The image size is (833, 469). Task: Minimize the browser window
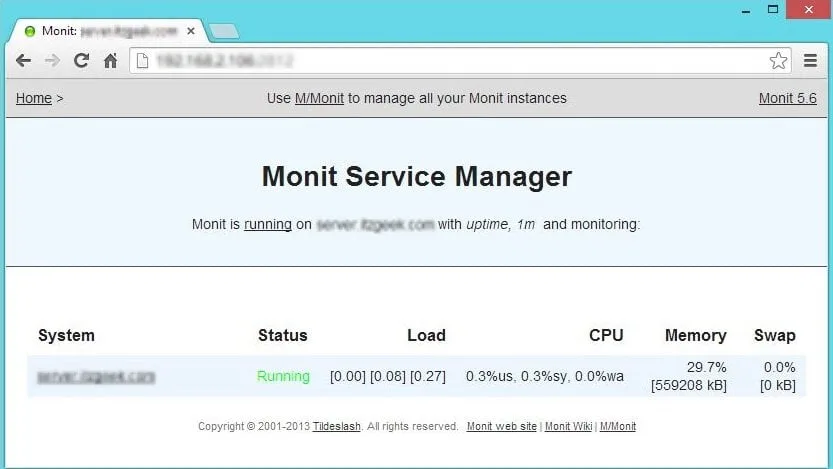coord(746,10)
